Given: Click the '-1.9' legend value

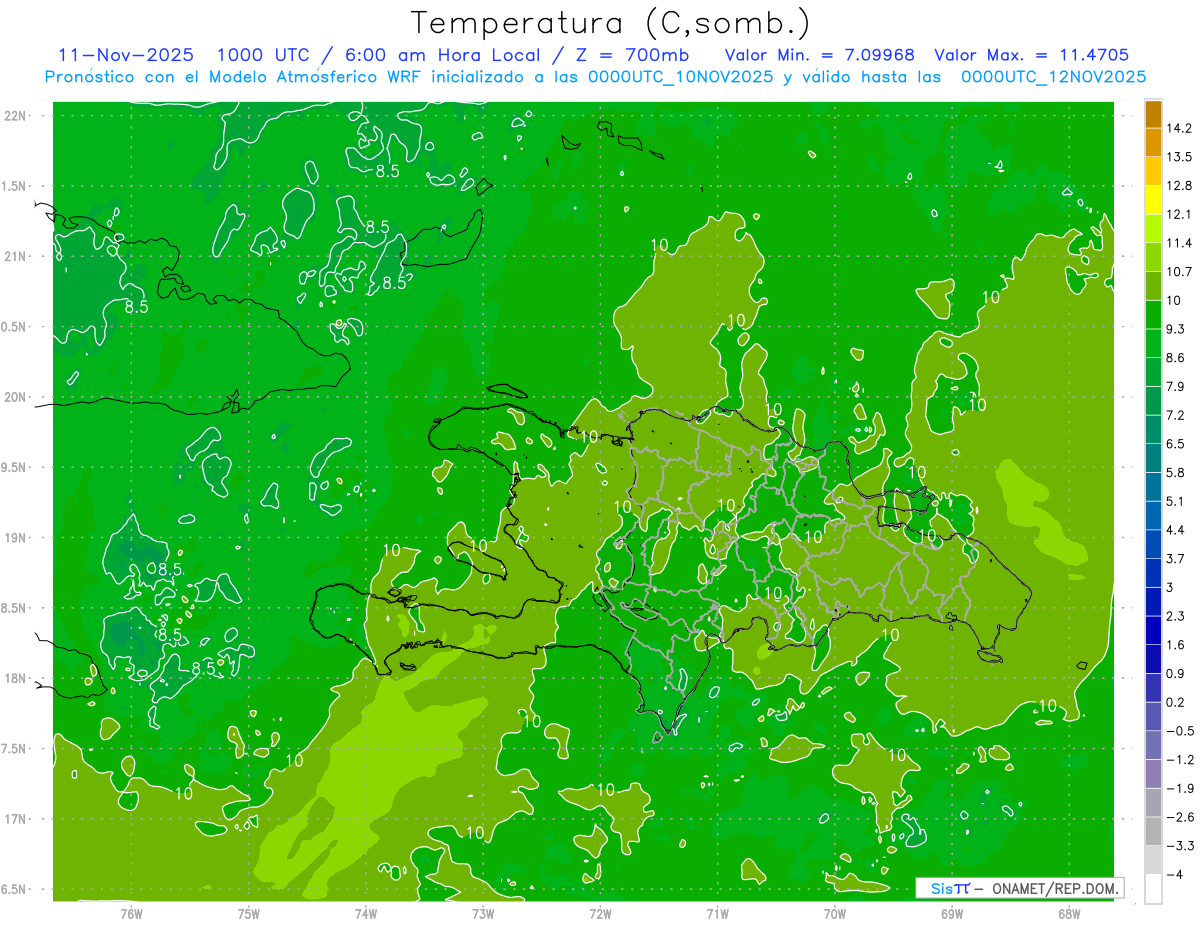Looking at the screenshot, I should tap(1179, 788).
